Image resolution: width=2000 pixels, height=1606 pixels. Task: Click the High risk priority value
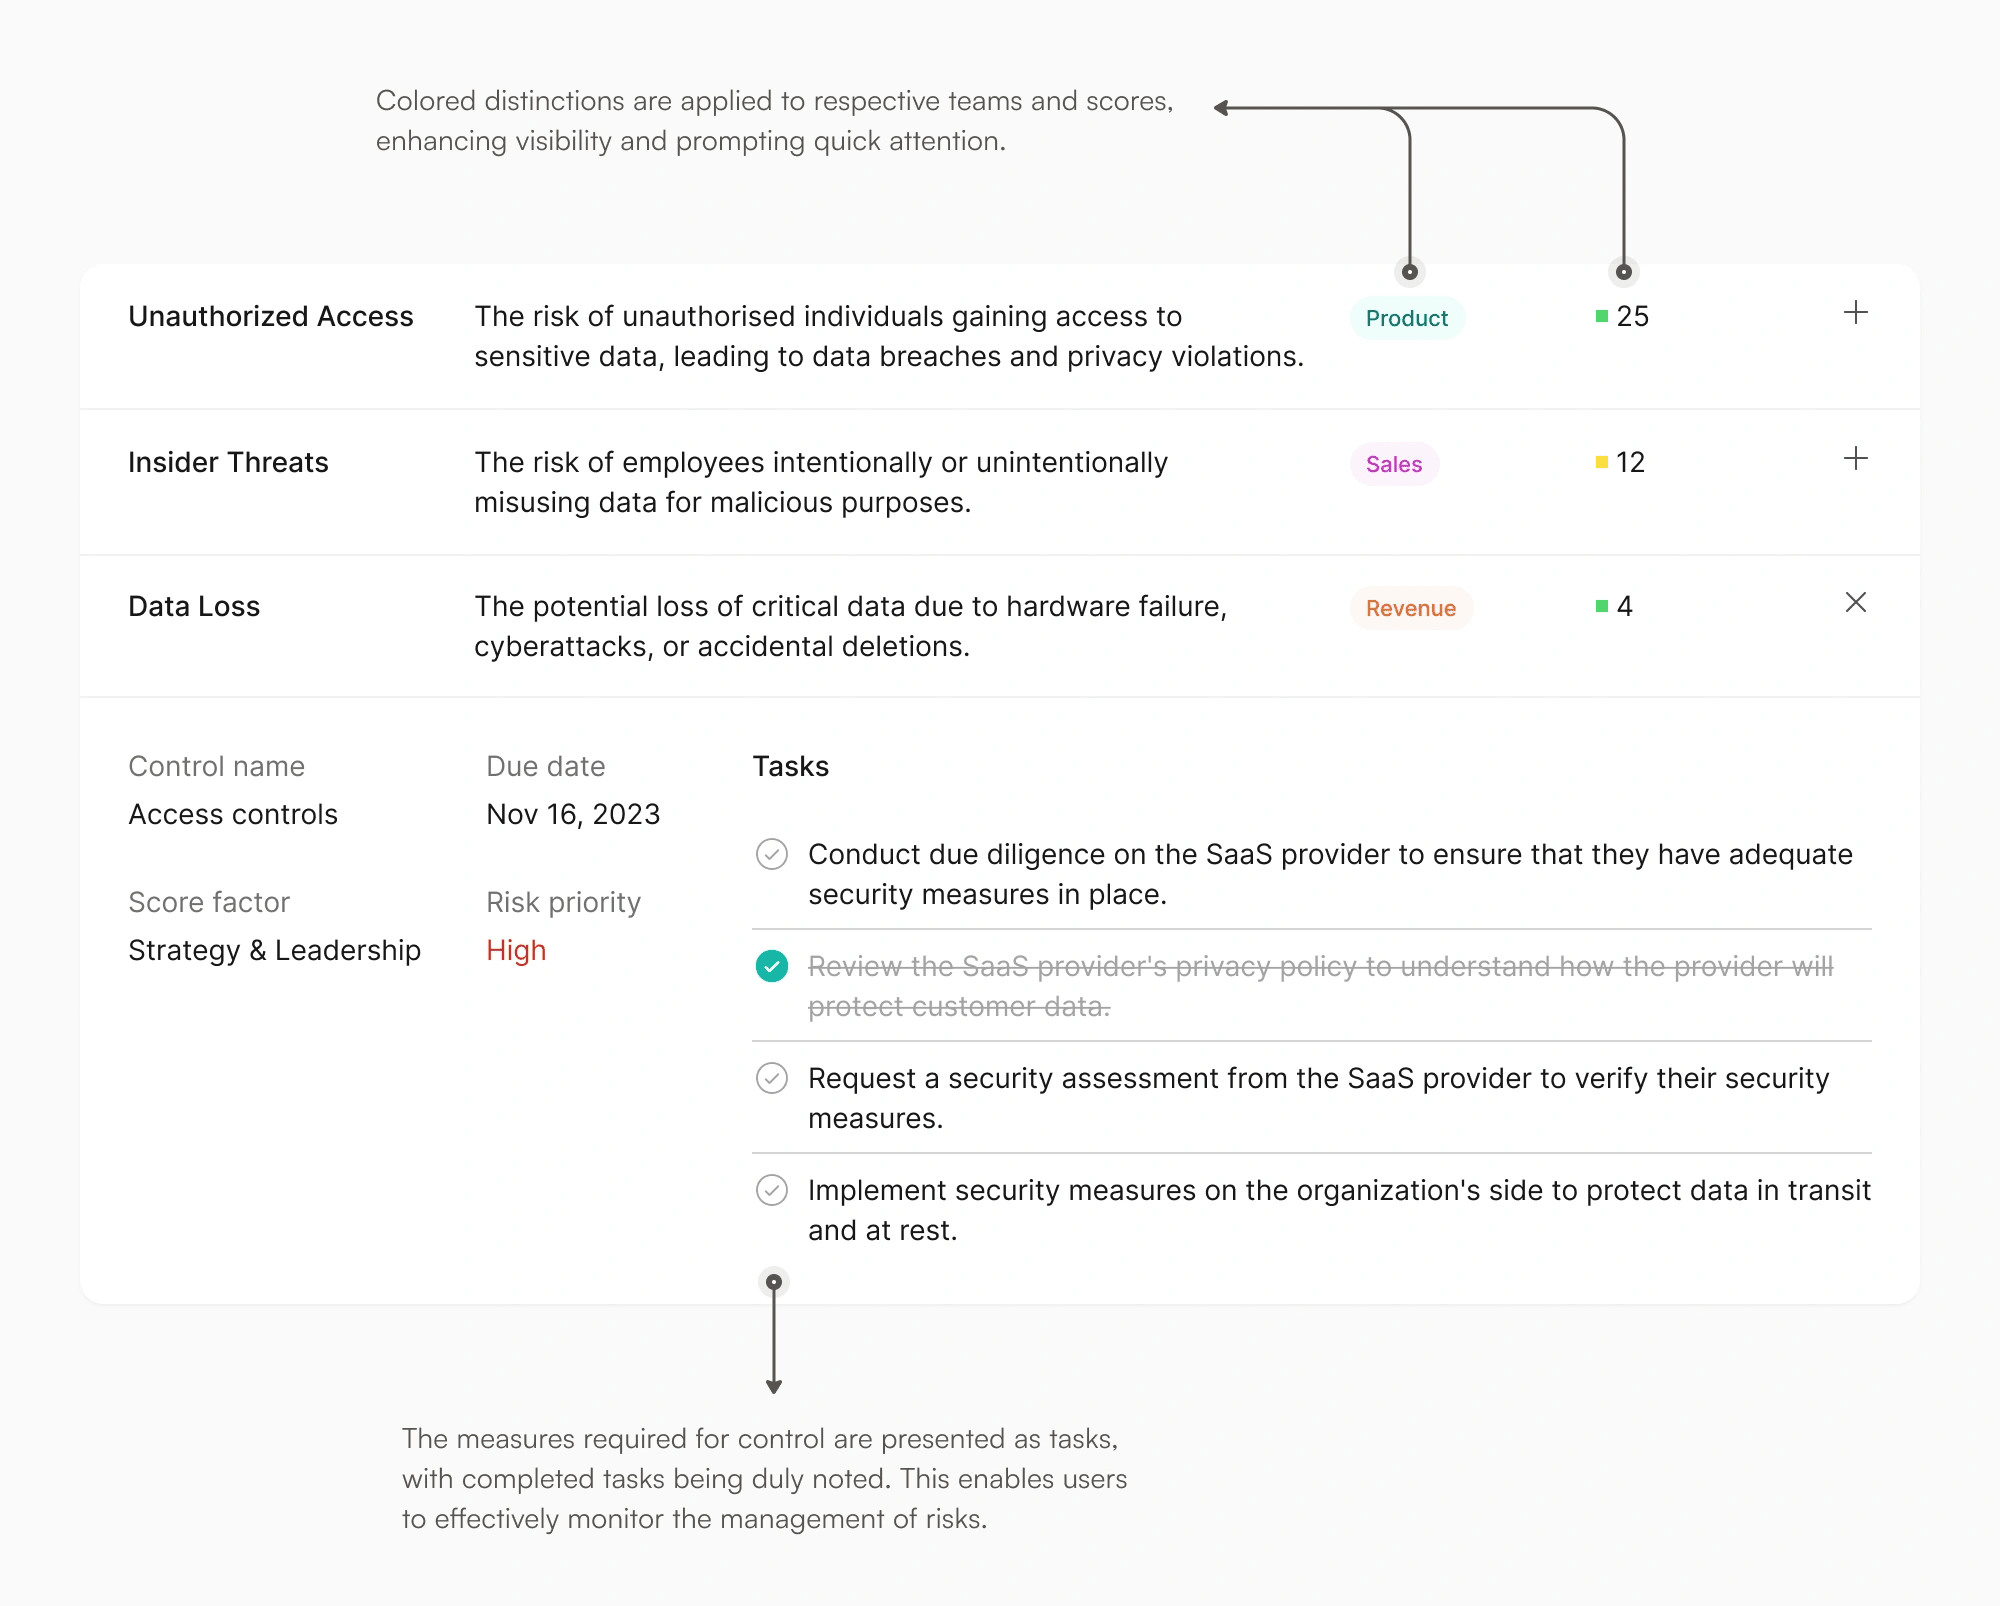point(516,950)
